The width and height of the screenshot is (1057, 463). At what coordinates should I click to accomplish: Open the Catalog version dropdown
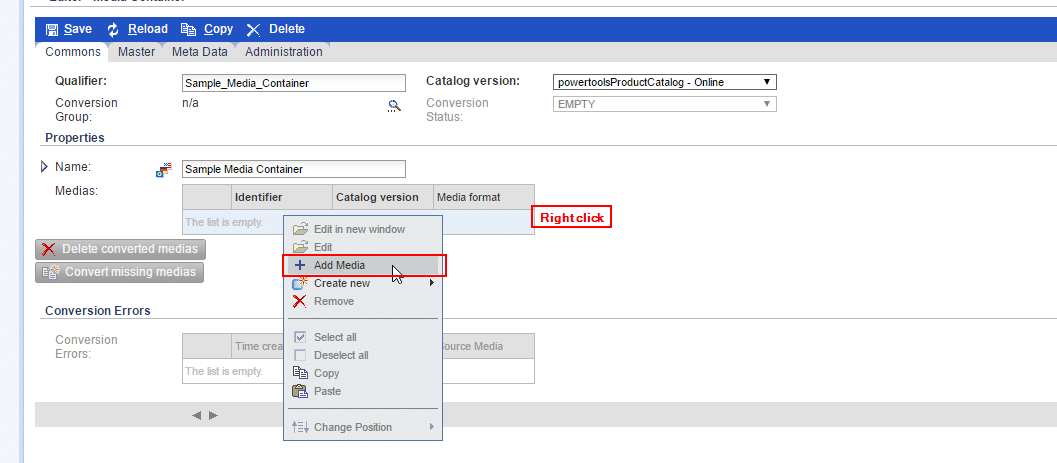coord(664,82)
